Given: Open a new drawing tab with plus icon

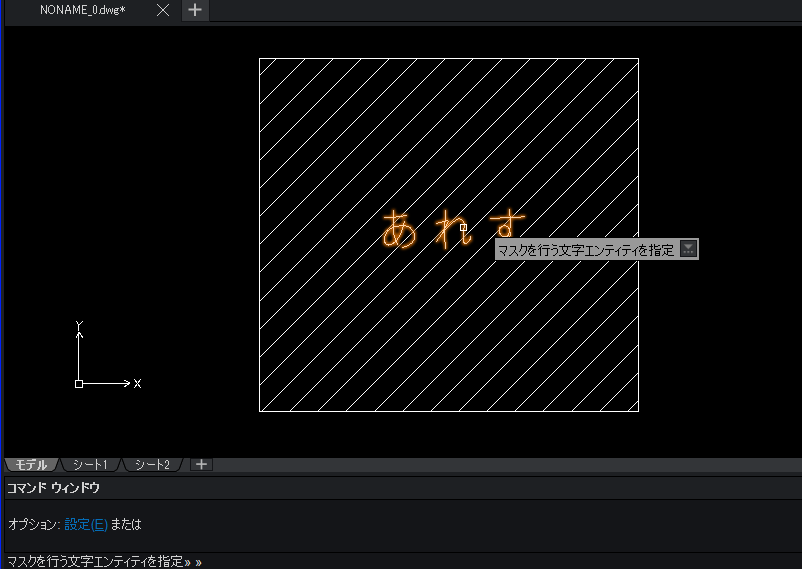Looking at the screenshot, I should (x=195, y=10).
